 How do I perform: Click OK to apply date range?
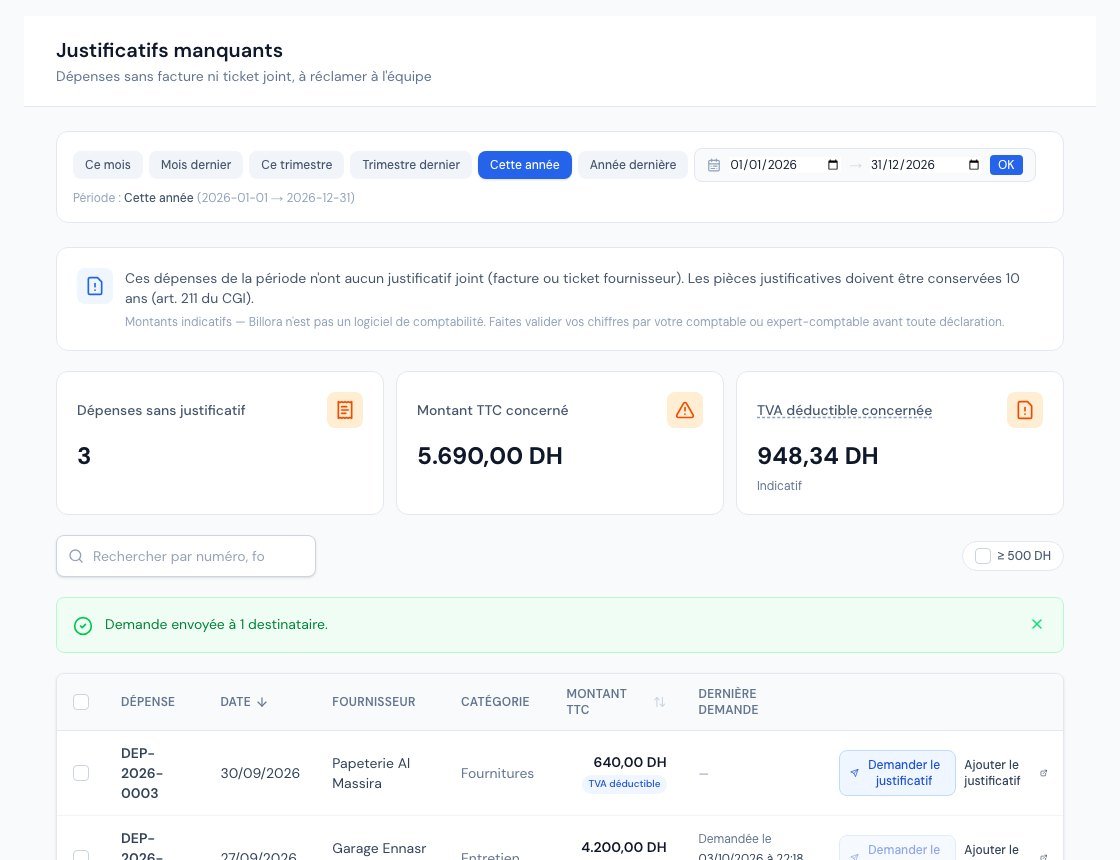[x=1006, y=165]
